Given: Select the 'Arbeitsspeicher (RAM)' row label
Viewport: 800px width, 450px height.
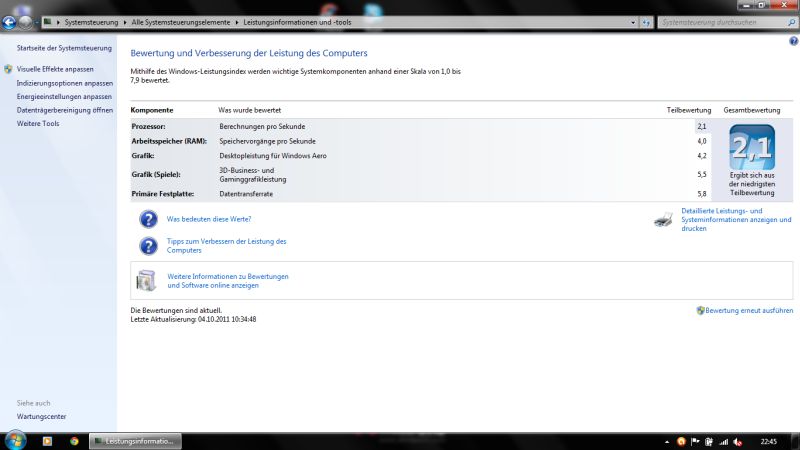Looking at the screenshot, I should coord(169,141).
